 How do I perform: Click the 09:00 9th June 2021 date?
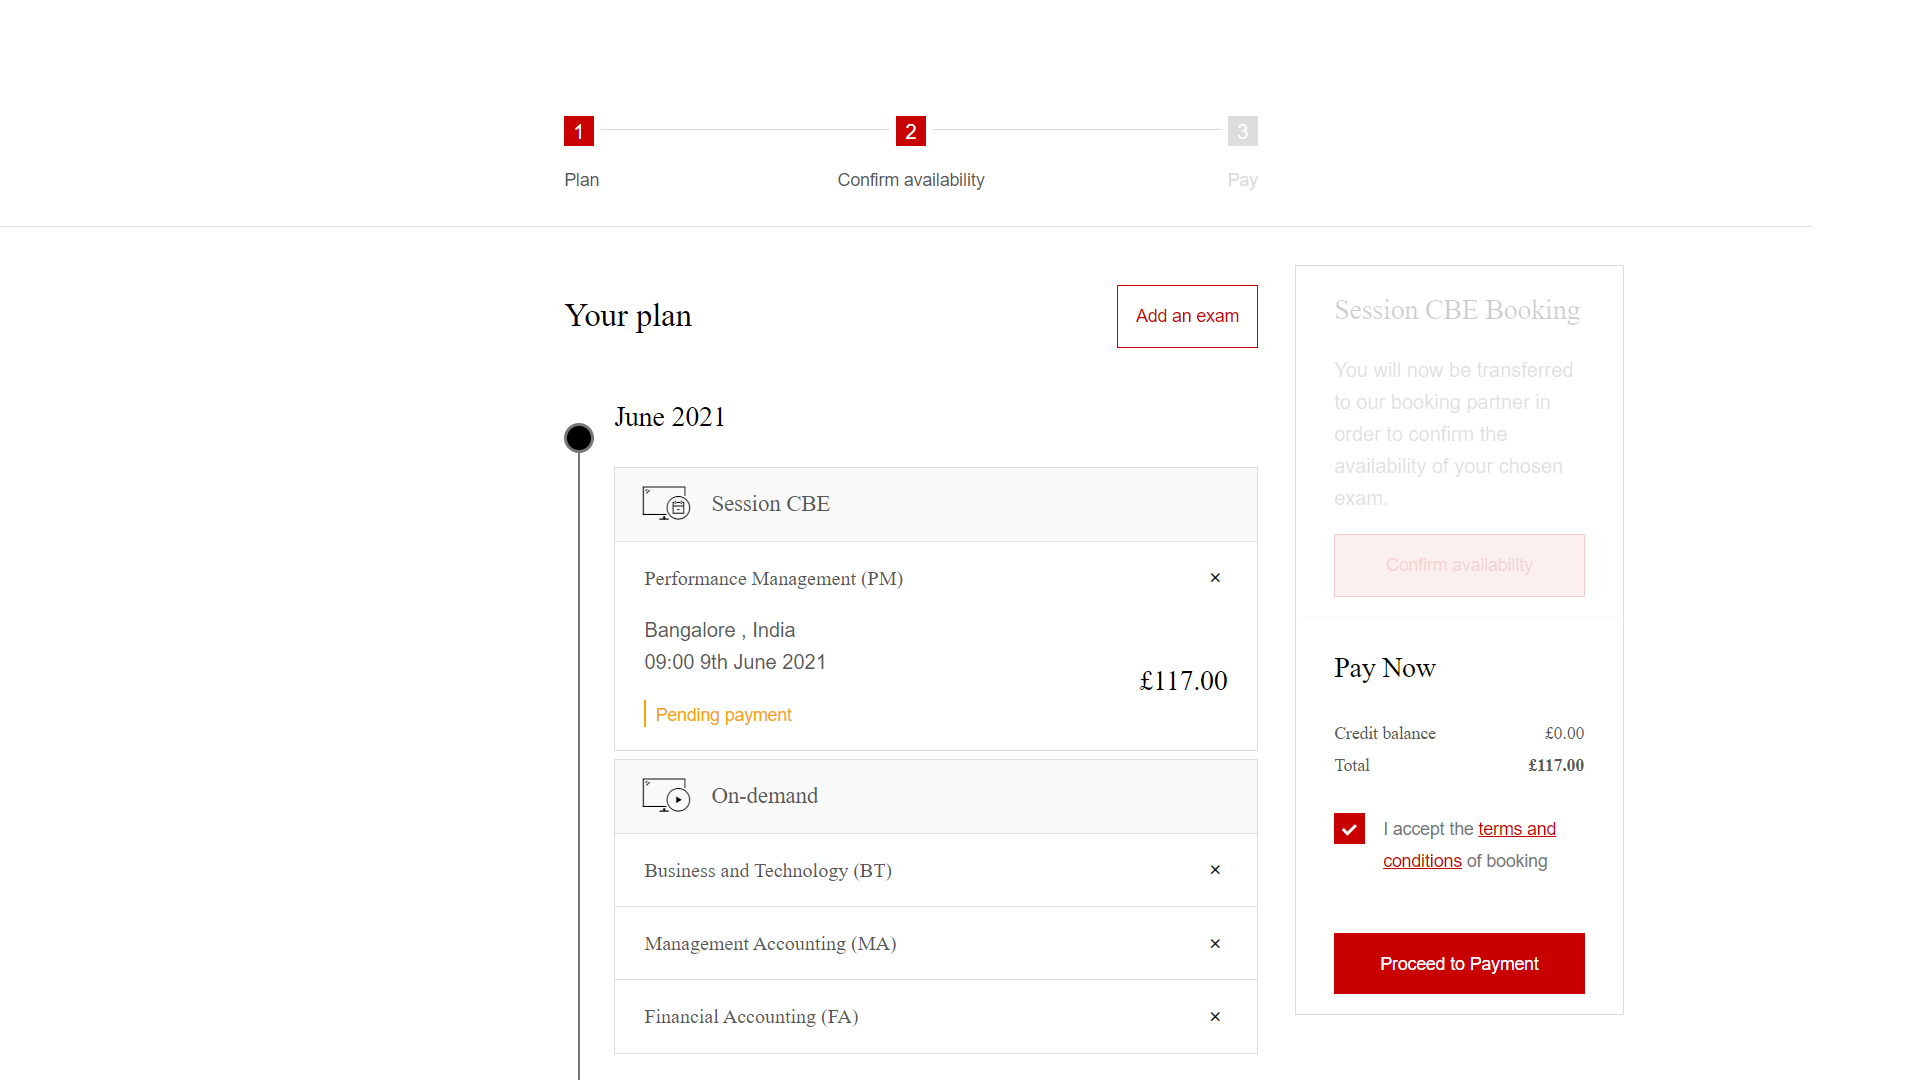coord(735,662)
